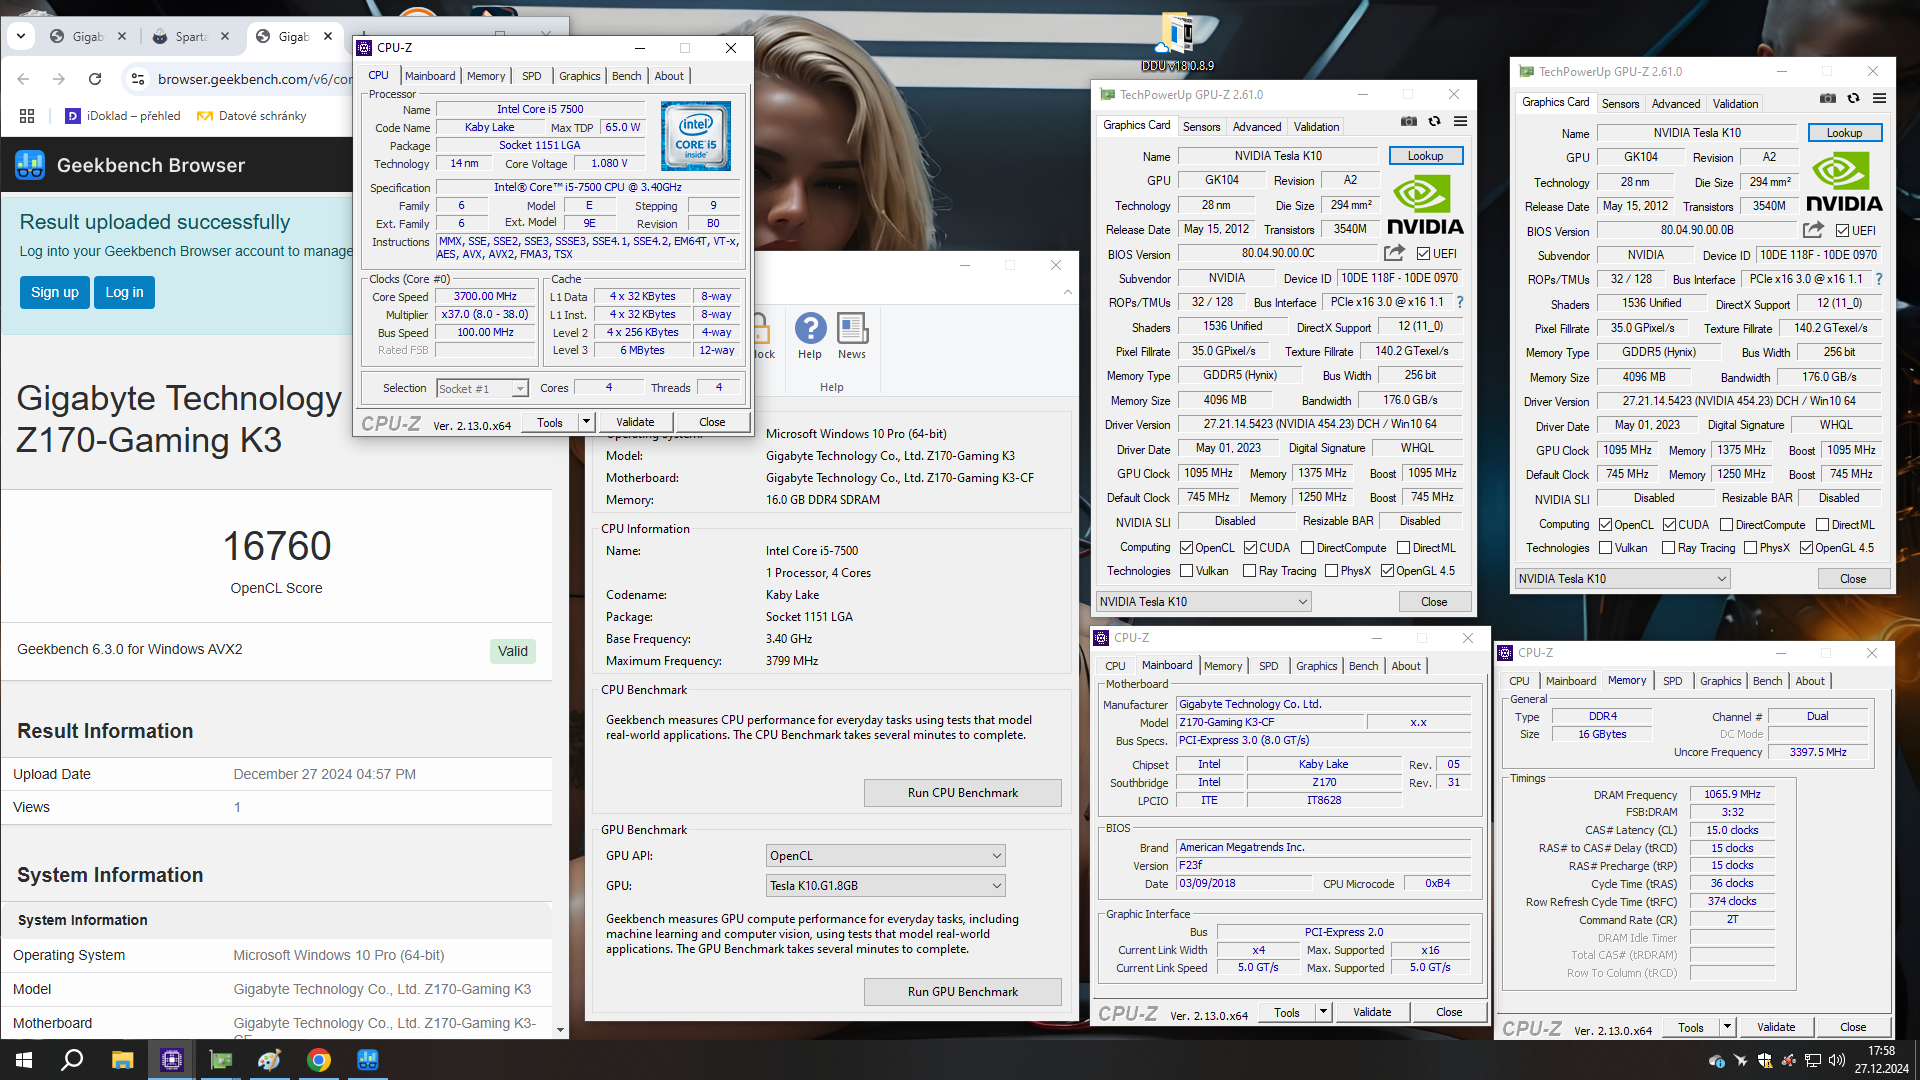Open About tab in CPU-Z Memory window
Viewport: 1920px width, 1080px height.
click(1810, 681)
